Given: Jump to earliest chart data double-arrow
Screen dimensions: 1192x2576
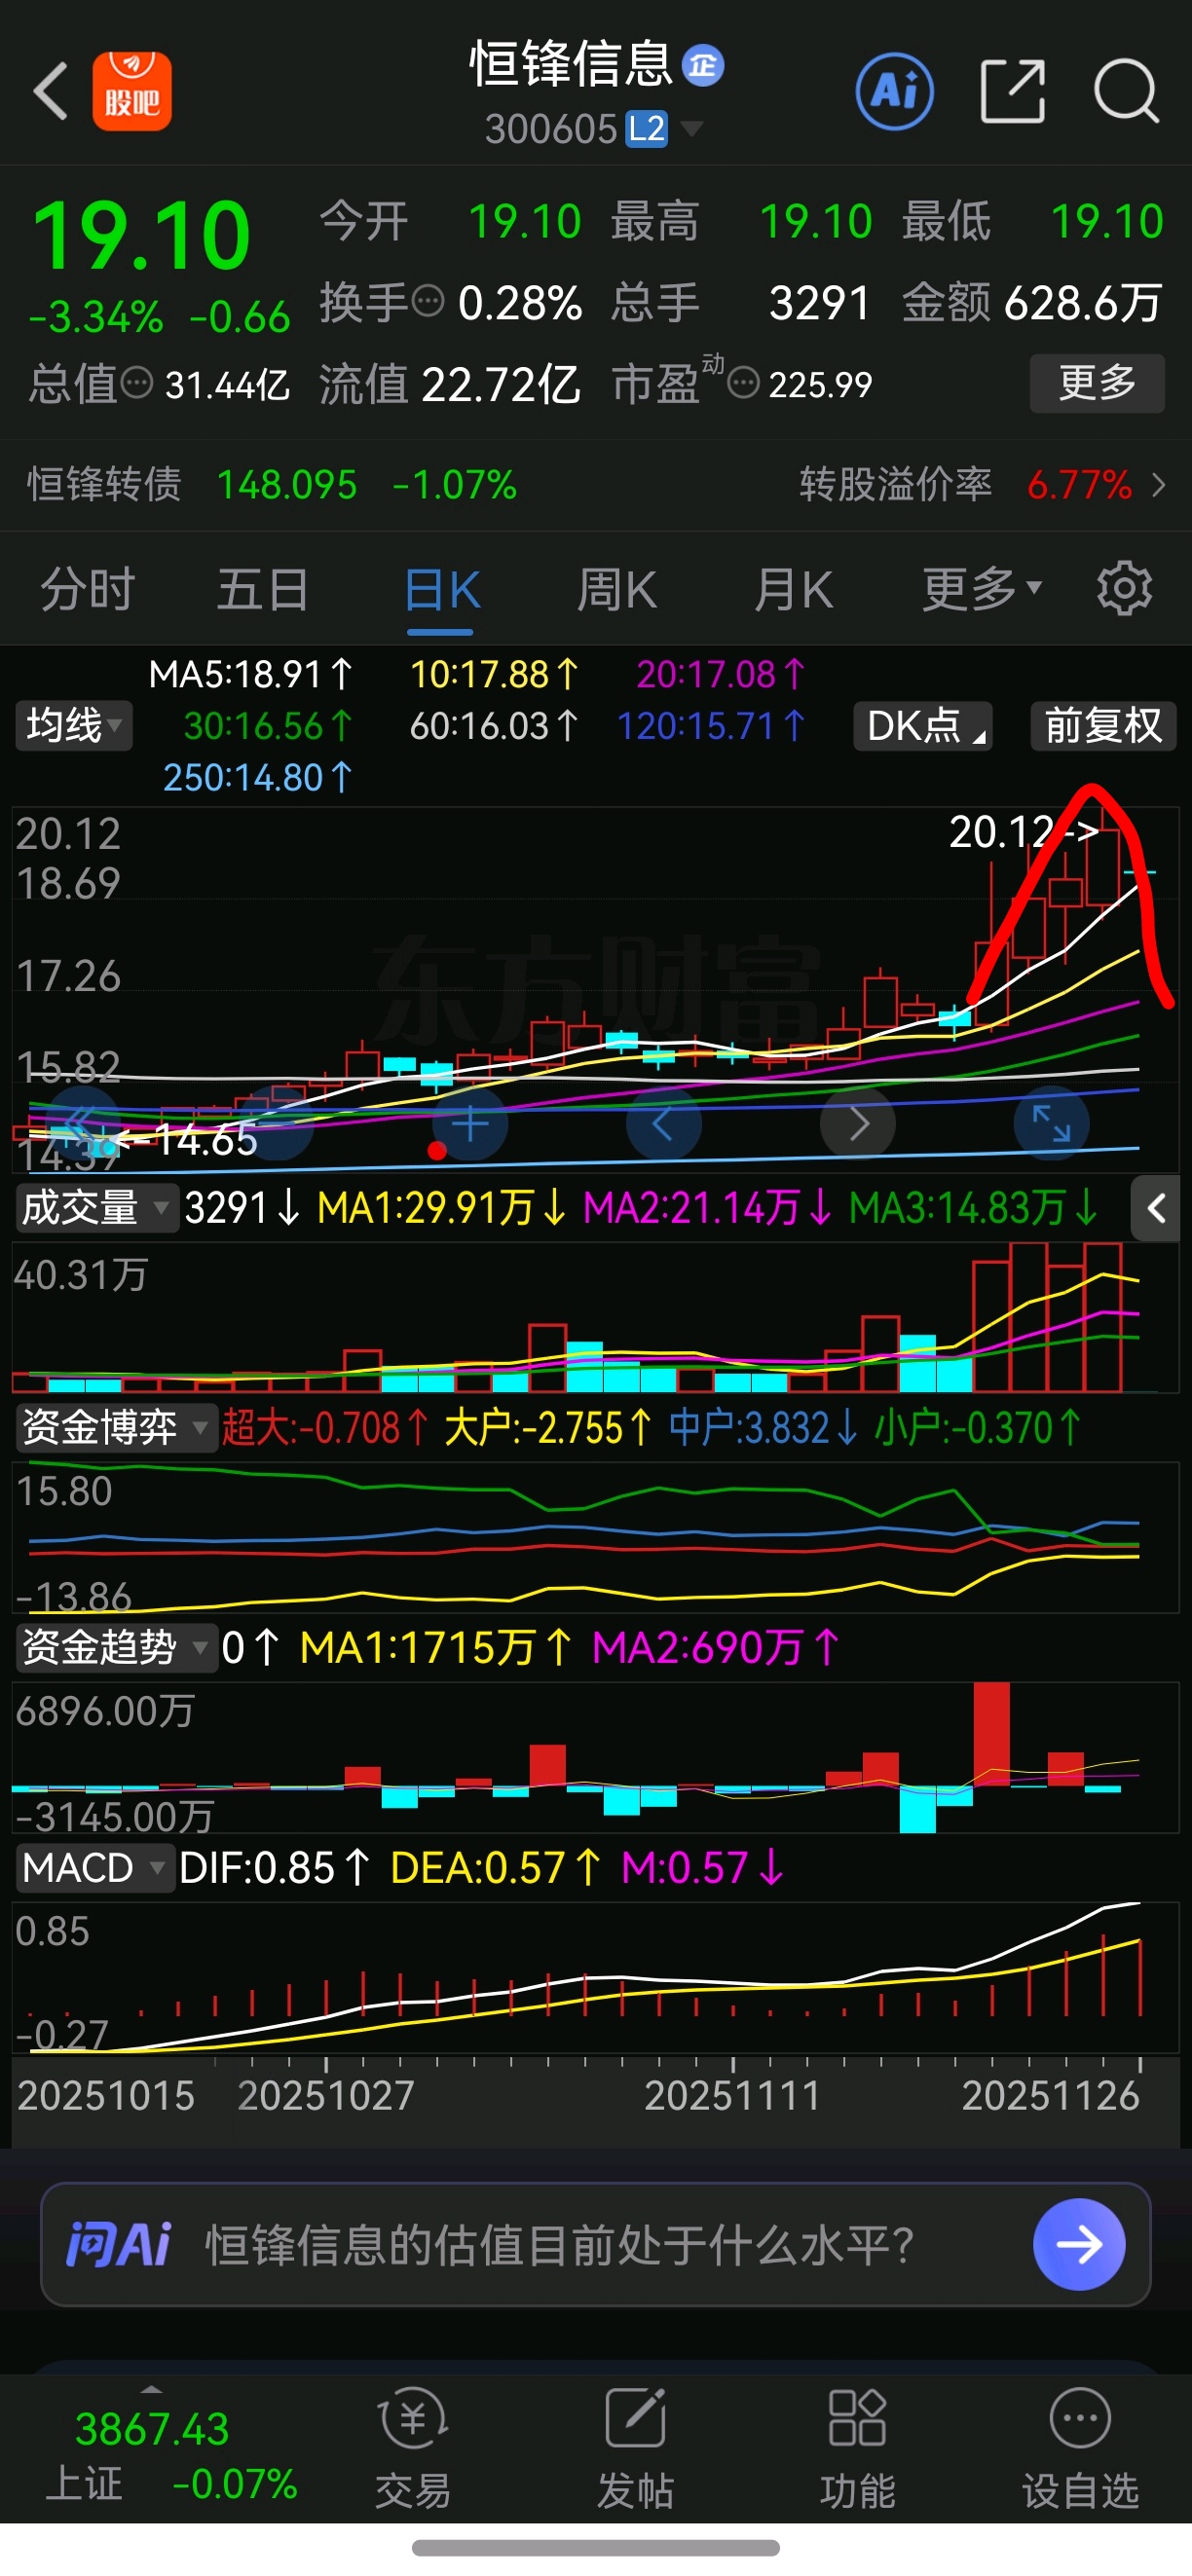Looking at the screenshot, I should coord(84,1123).
